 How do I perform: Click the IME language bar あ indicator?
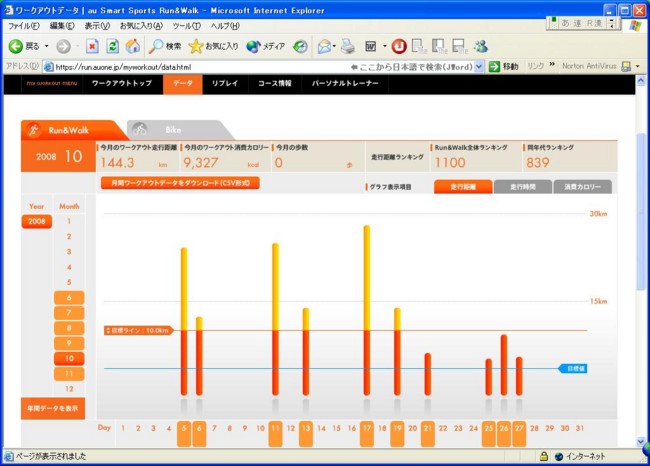point(565,24)
